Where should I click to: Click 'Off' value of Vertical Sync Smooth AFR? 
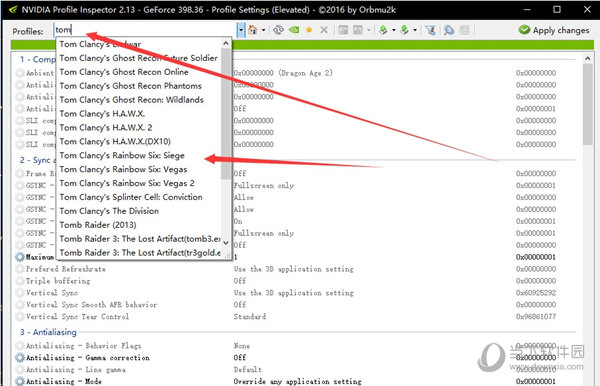240,305
